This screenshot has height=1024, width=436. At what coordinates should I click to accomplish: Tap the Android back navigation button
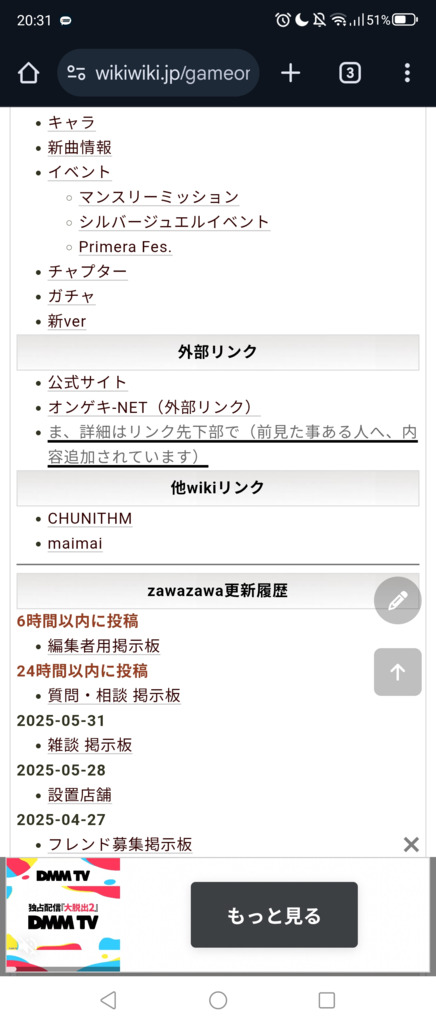pyautogui.click(x=108, y=1000)
